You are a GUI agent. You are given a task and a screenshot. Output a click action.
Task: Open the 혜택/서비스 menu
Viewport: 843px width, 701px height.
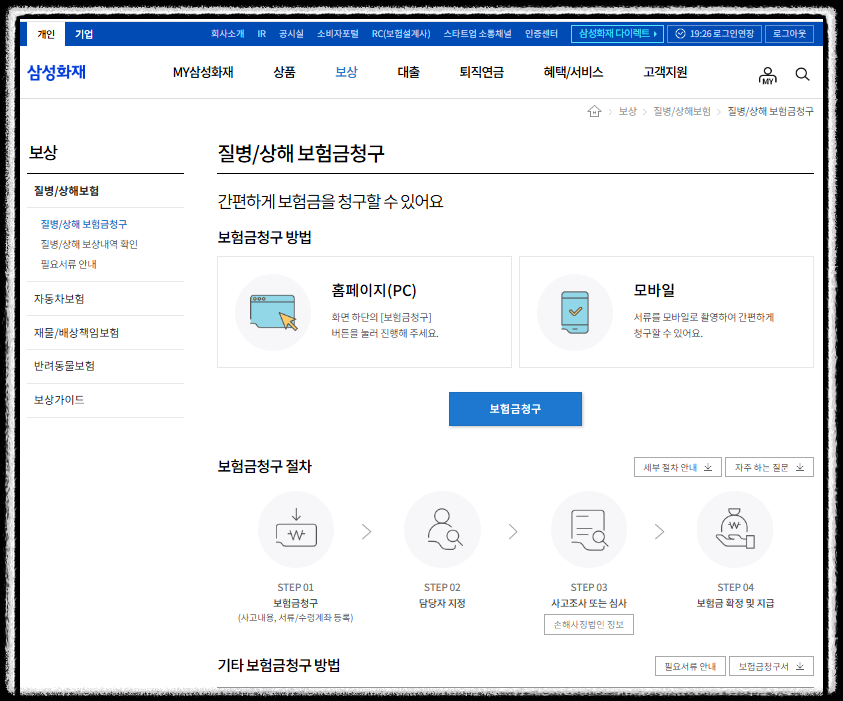(x=573, y=72)
